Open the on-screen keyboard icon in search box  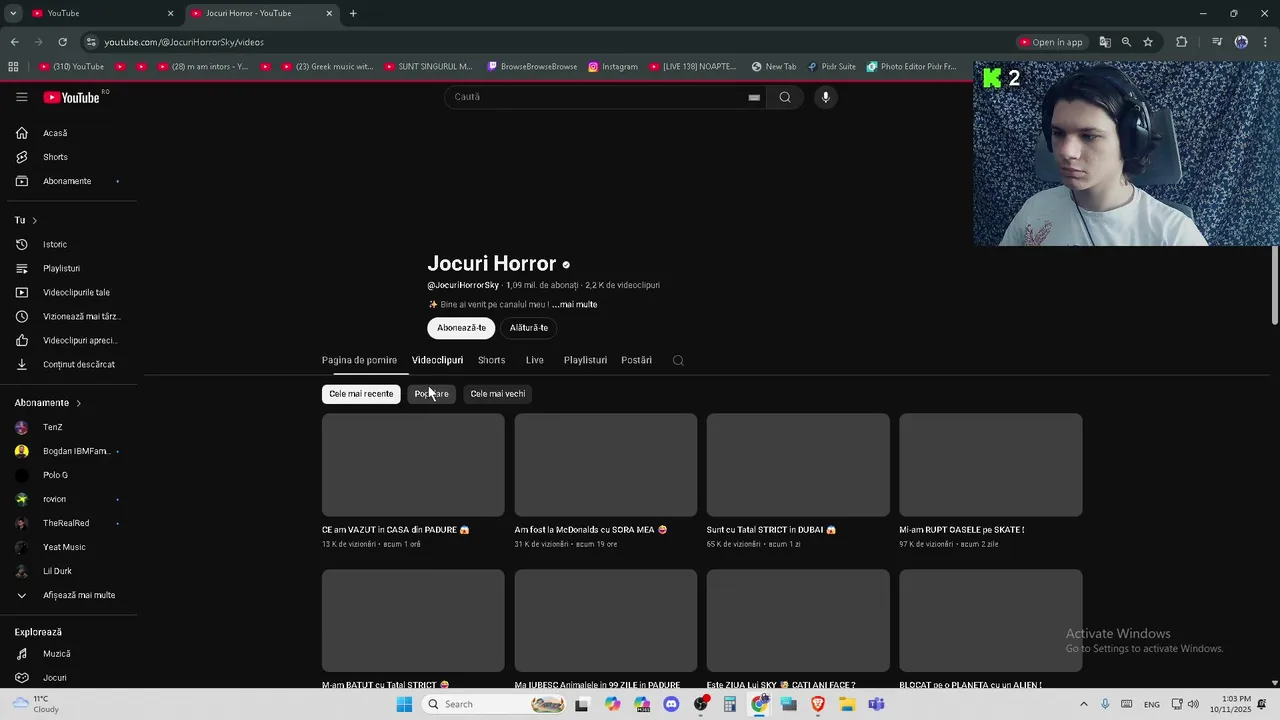click(754, 97)
